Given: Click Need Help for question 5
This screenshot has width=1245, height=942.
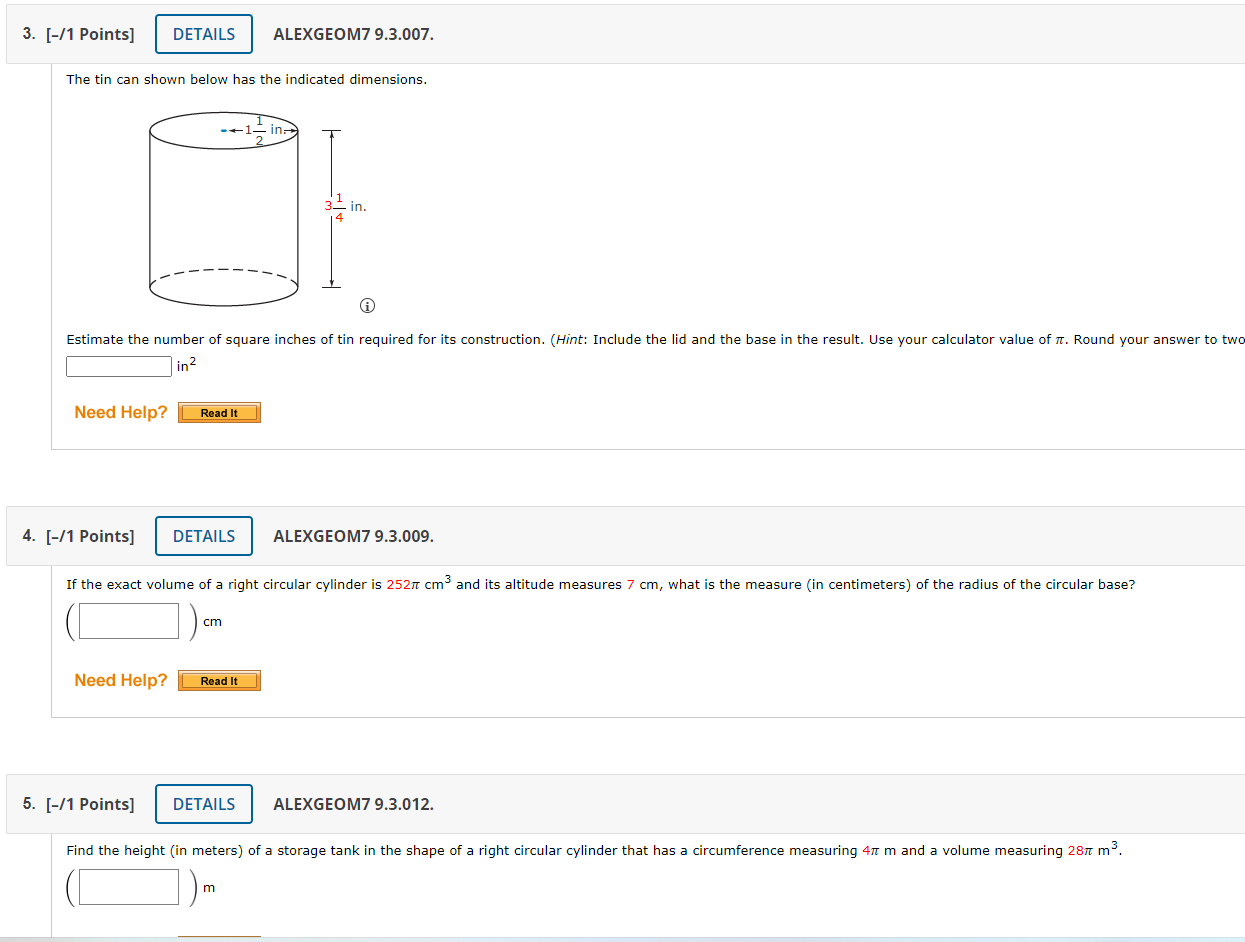Looking at the screenshot, I should pos(120,935).
